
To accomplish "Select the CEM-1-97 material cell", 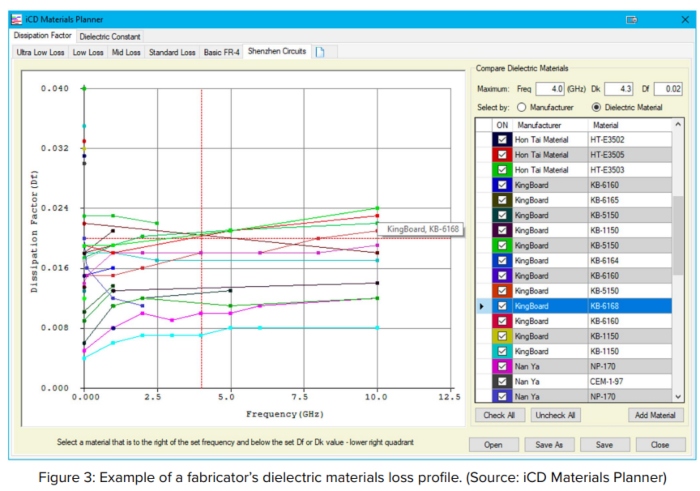I will pos(630,382).
